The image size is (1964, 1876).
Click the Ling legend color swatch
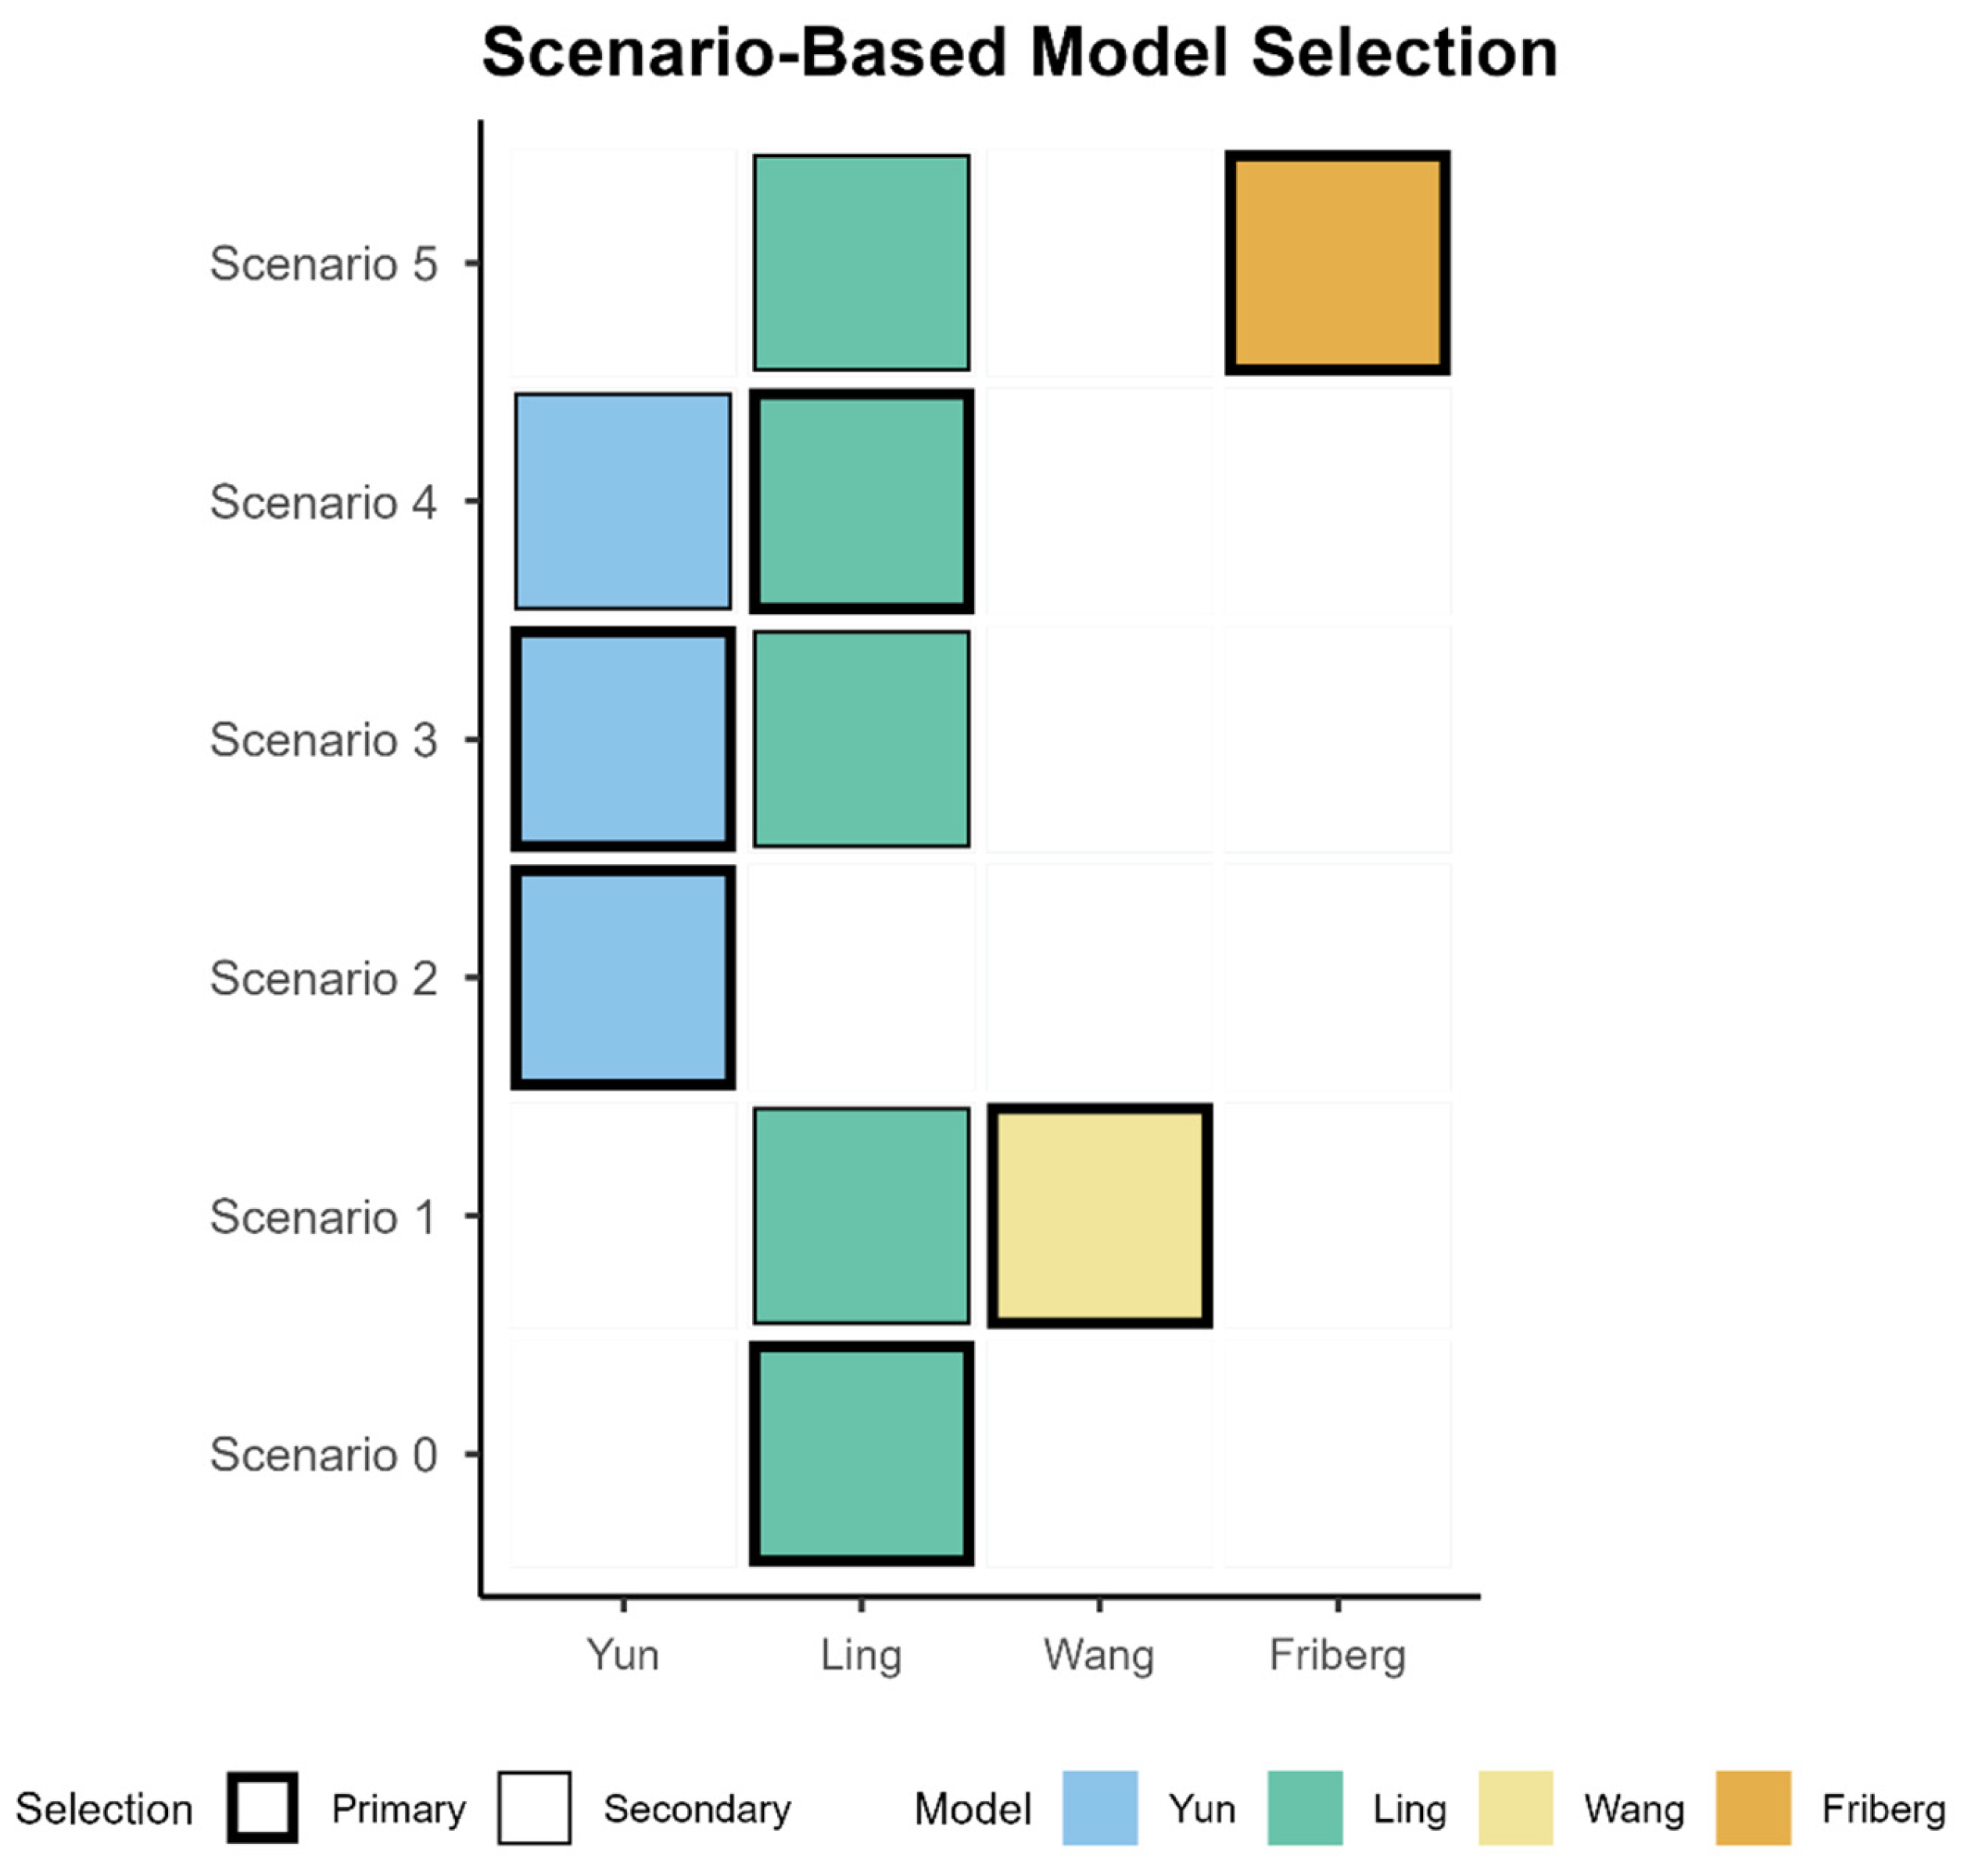(x=1304, y=1808)
